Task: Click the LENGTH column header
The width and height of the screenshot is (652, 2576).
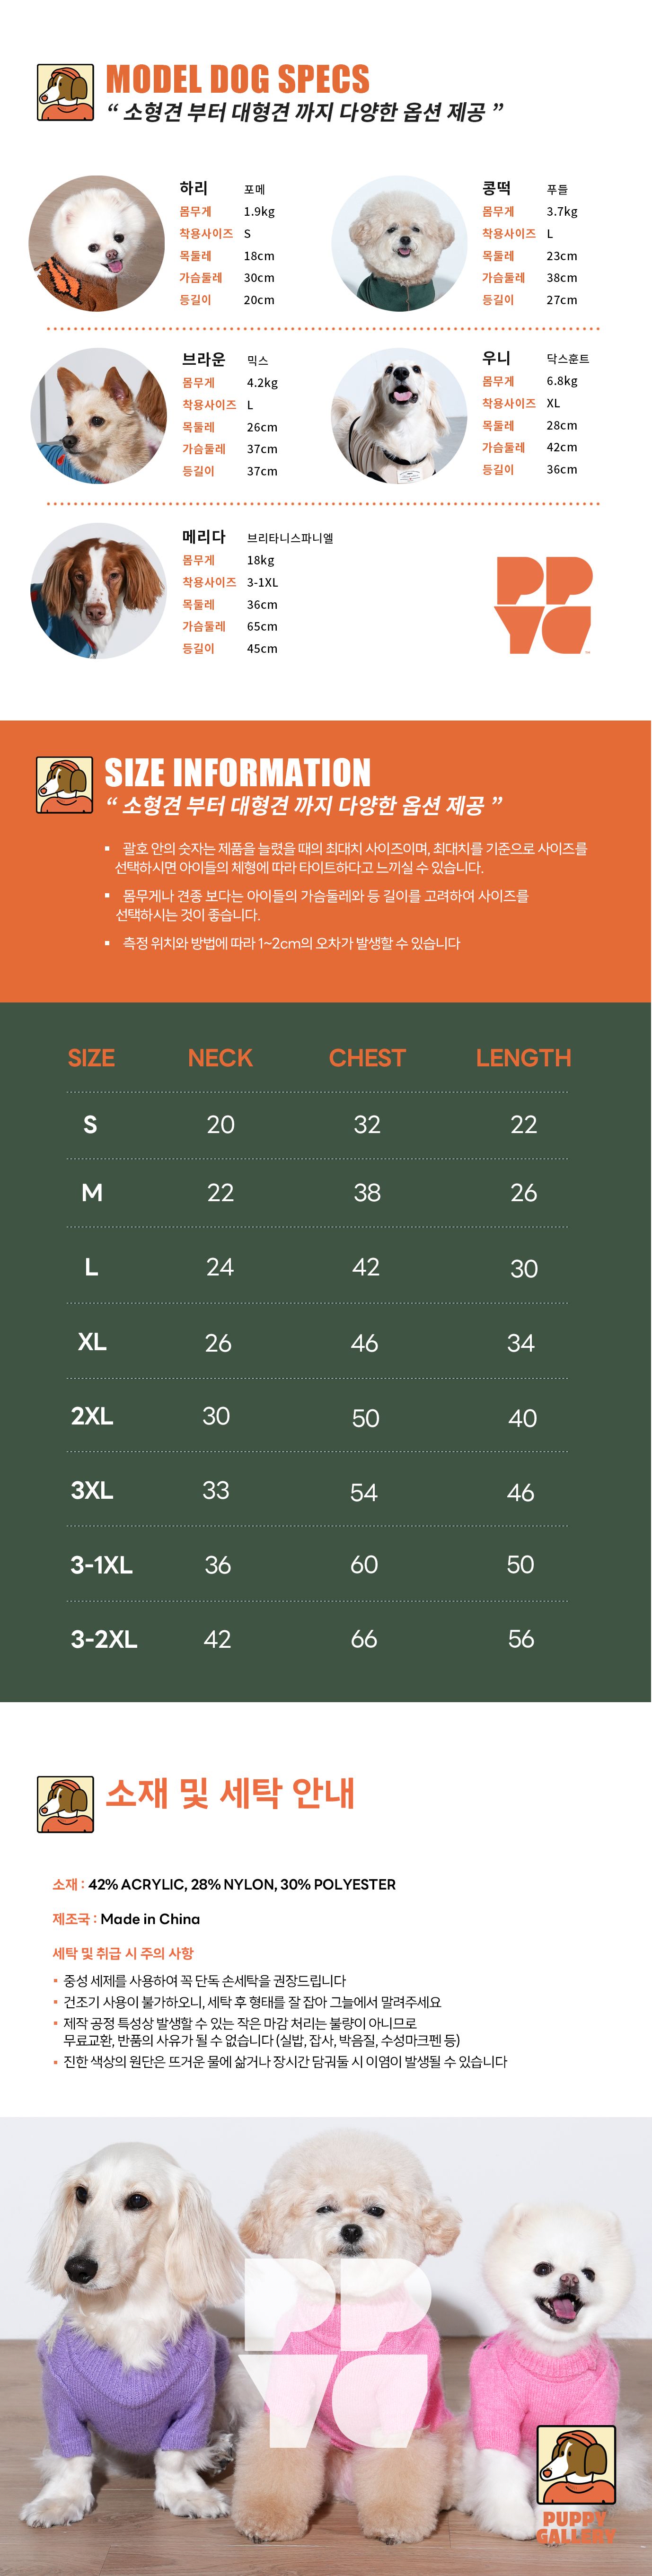Action: click(523, 1058)
